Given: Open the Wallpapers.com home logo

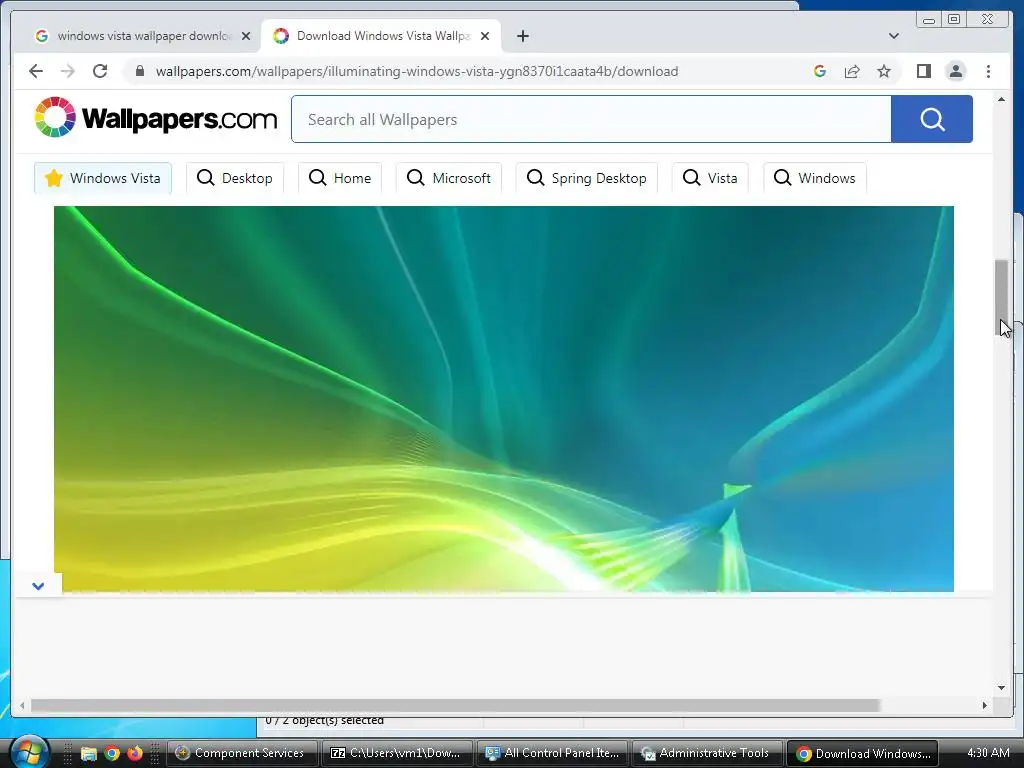Looking at the screenshot, I should (155, 118).
